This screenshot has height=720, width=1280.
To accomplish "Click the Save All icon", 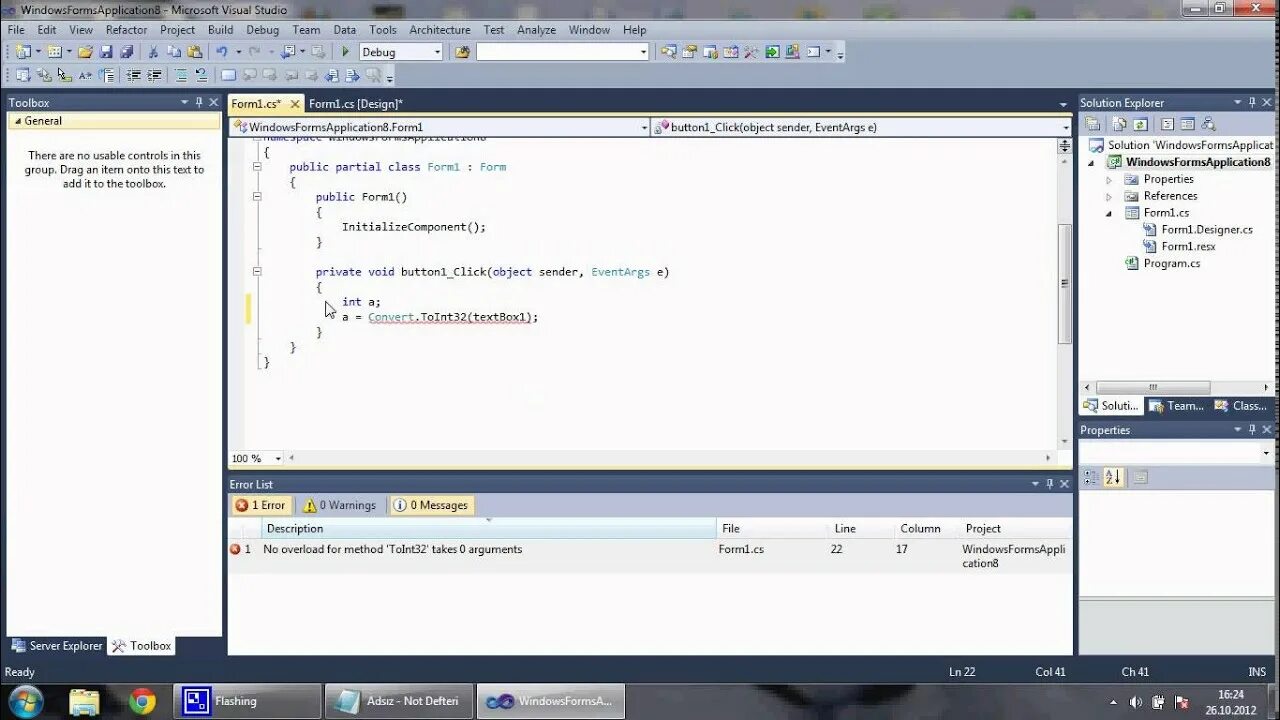I will tap(126, 52).
